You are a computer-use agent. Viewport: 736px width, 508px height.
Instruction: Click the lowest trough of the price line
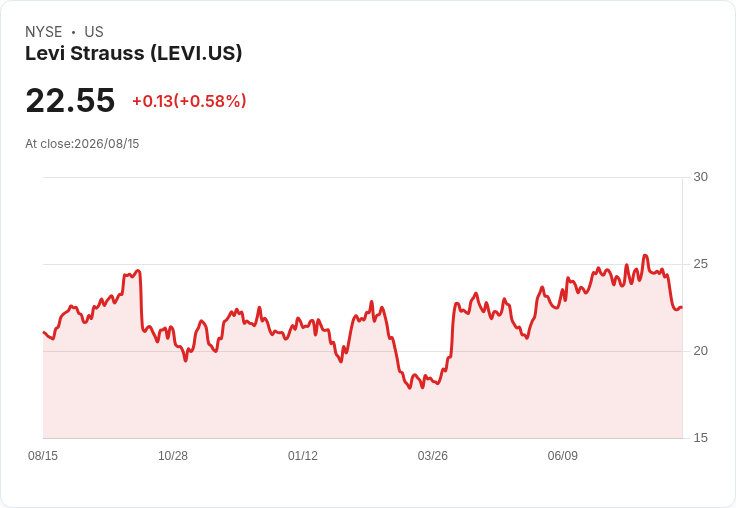pyautogui.click(x=409, y=387)
